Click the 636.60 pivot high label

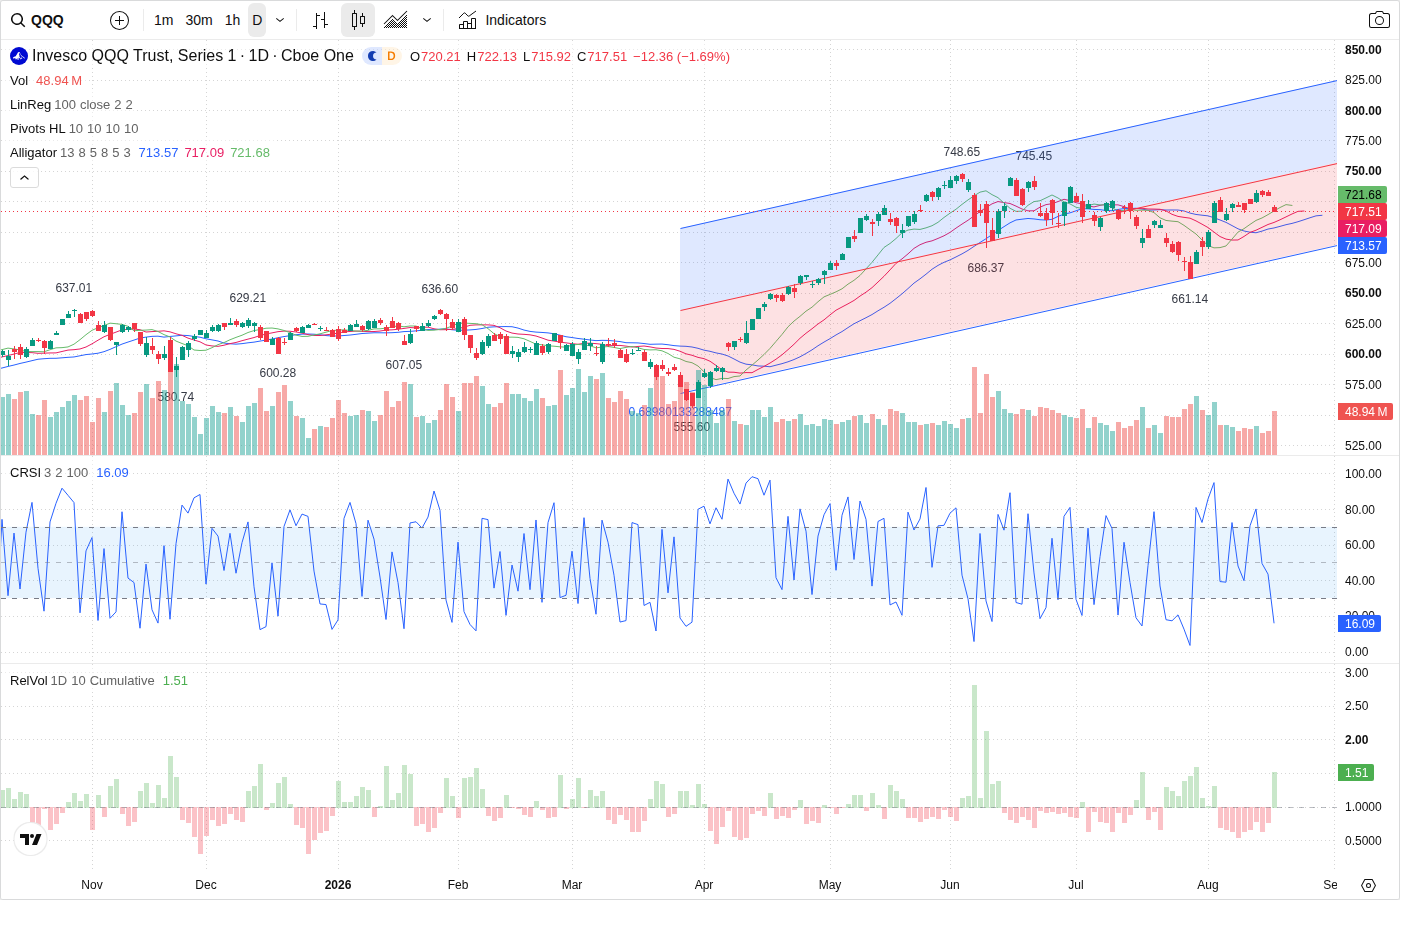(440, 289)
